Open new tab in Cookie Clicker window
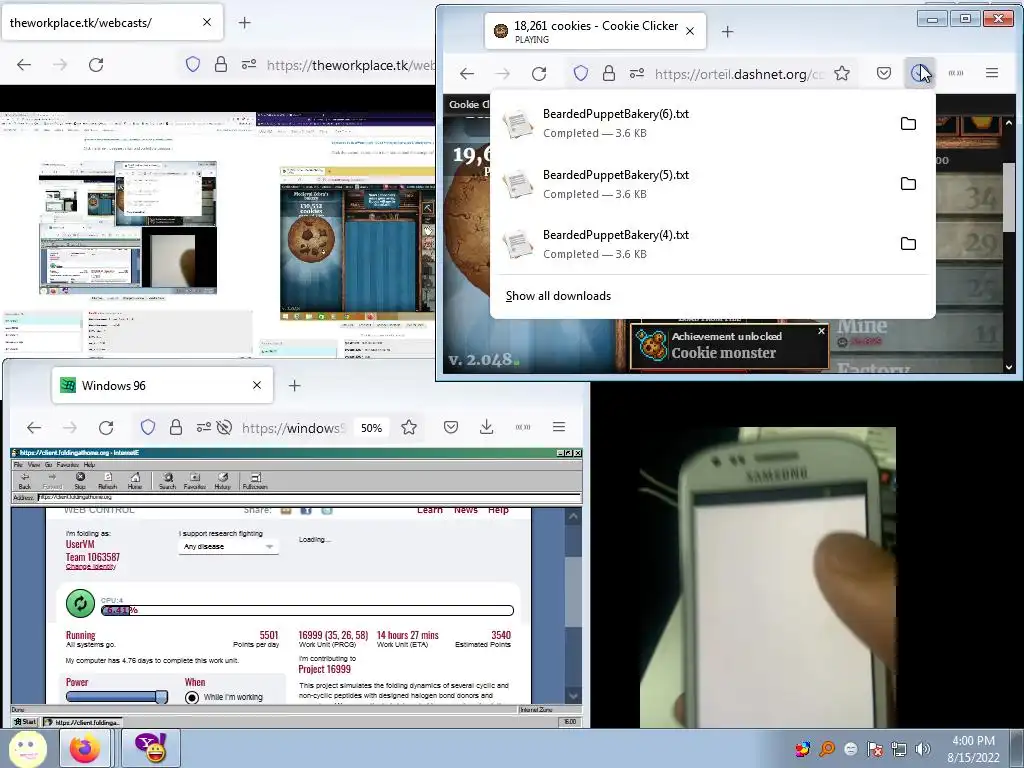This screenshot has width=1024, height=768. (727, 31)
